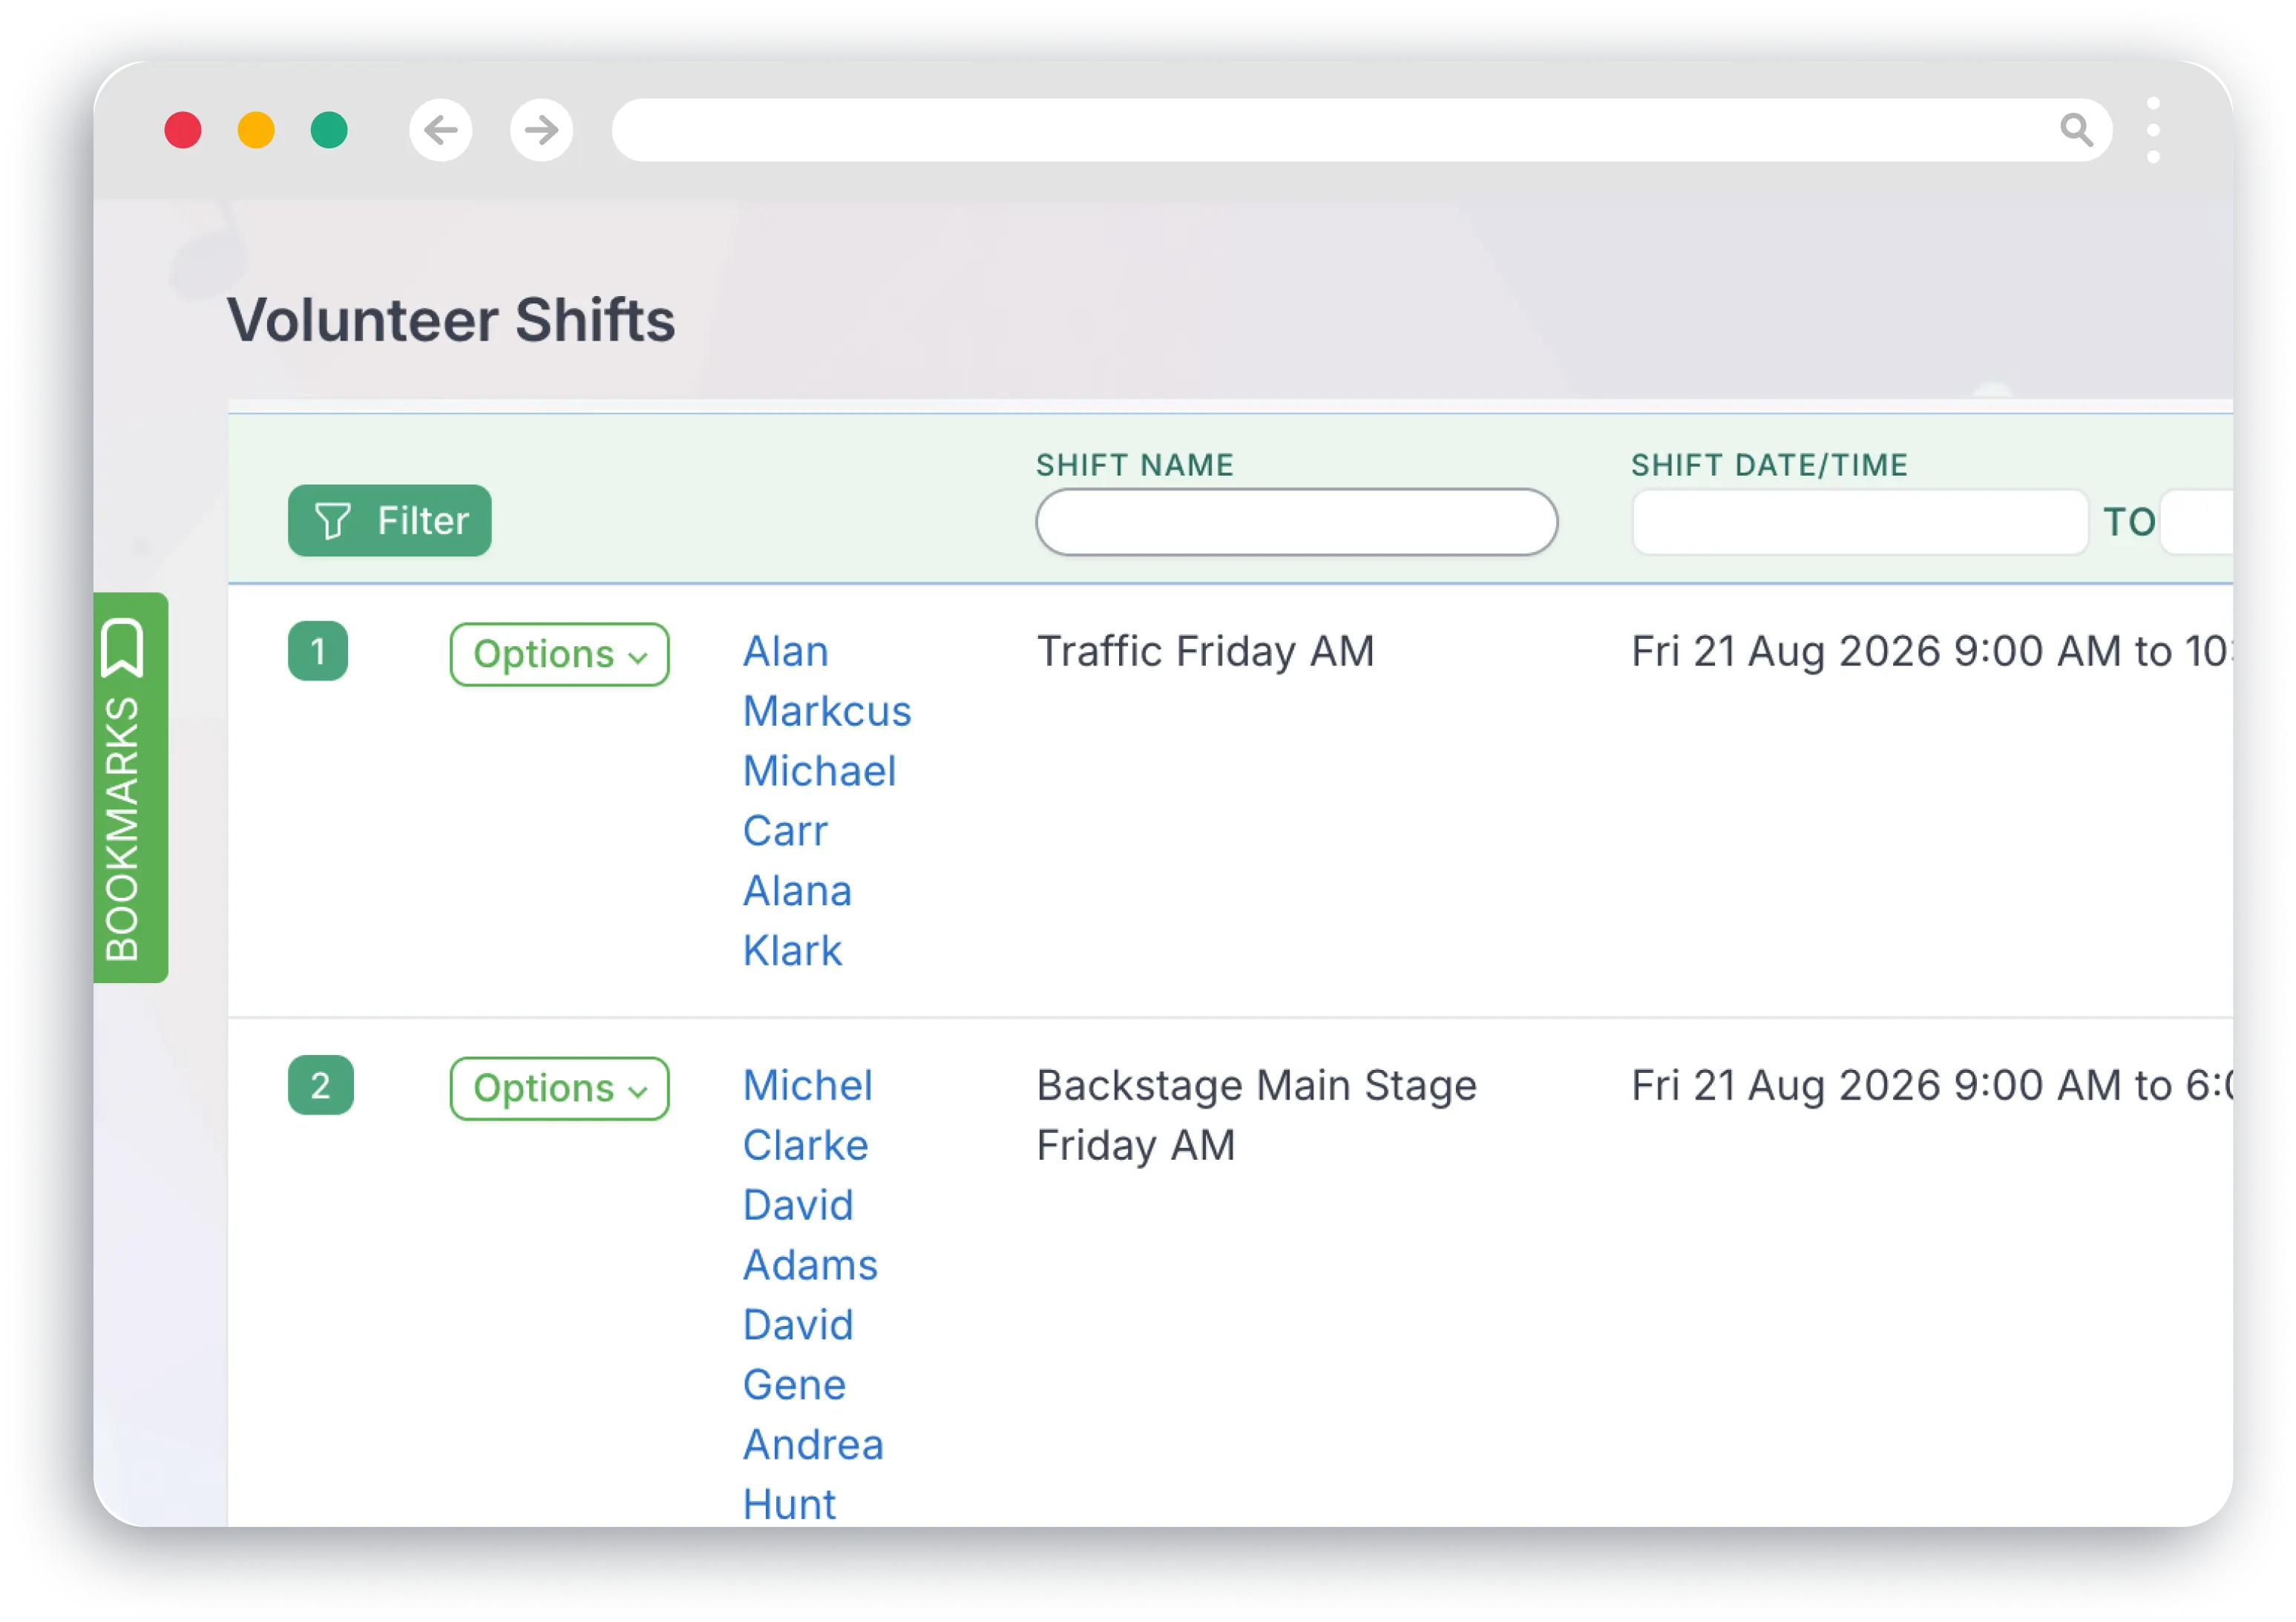Screen dimensions: 2296x1622
Task: Click the browser forward arrow
Action: [x=541, y=130]
